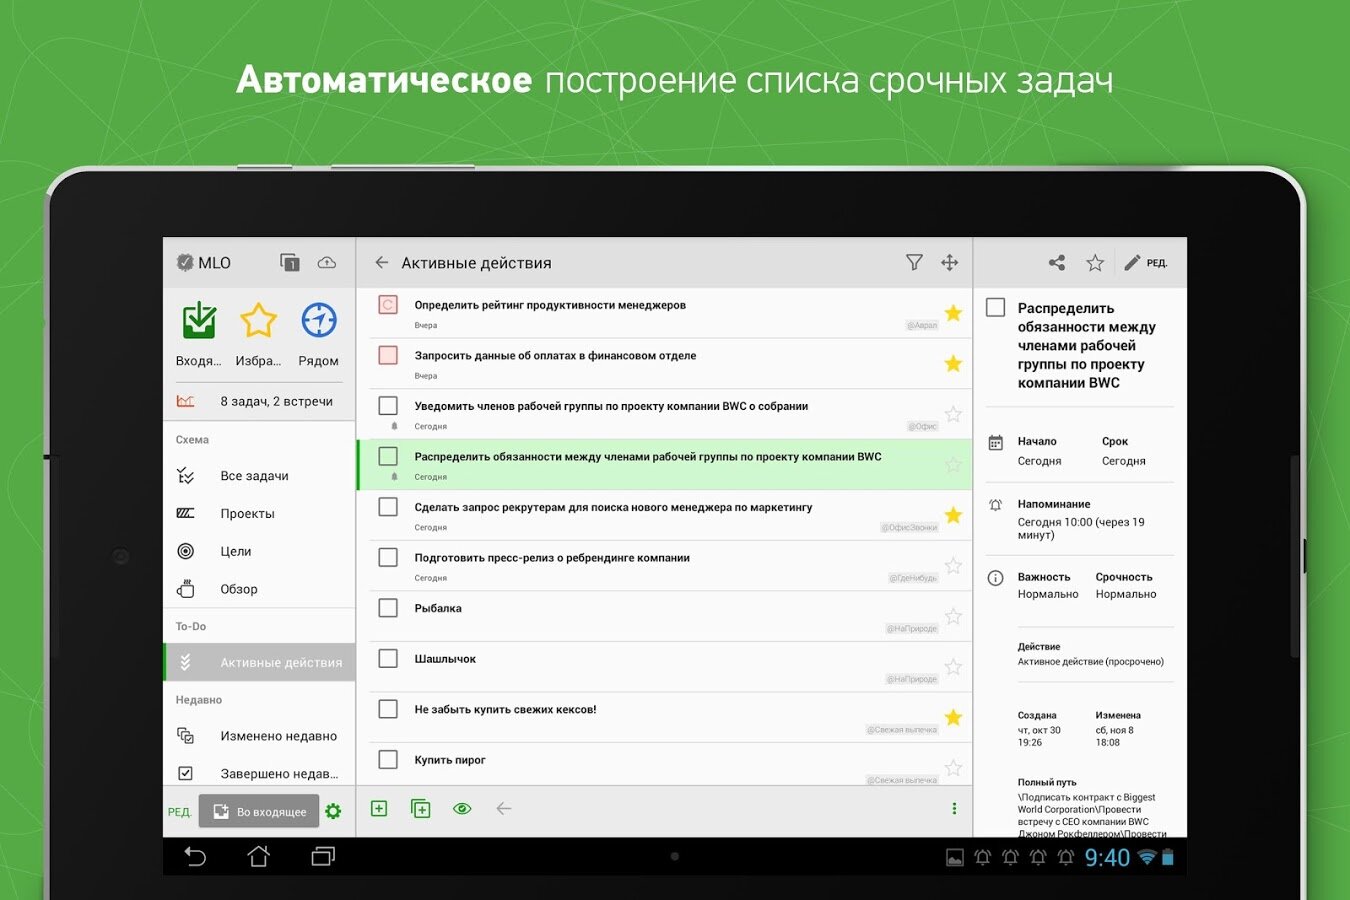Open the Inbox green arrow icon

point(199,320)
